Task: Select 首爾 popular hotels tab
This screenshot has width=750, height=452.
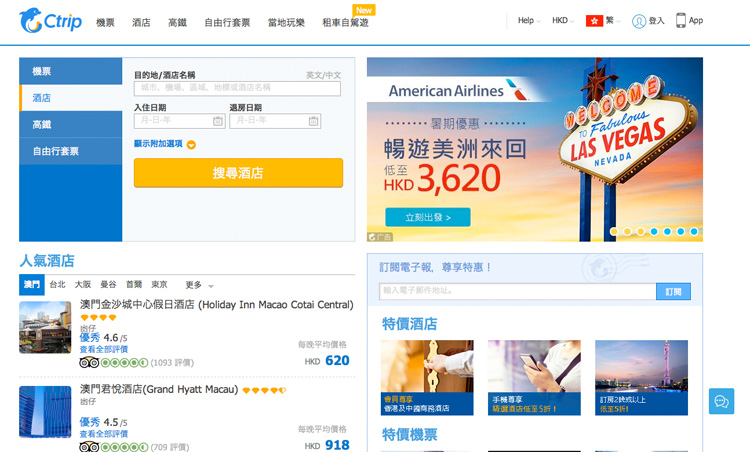Action: (134, 285)
